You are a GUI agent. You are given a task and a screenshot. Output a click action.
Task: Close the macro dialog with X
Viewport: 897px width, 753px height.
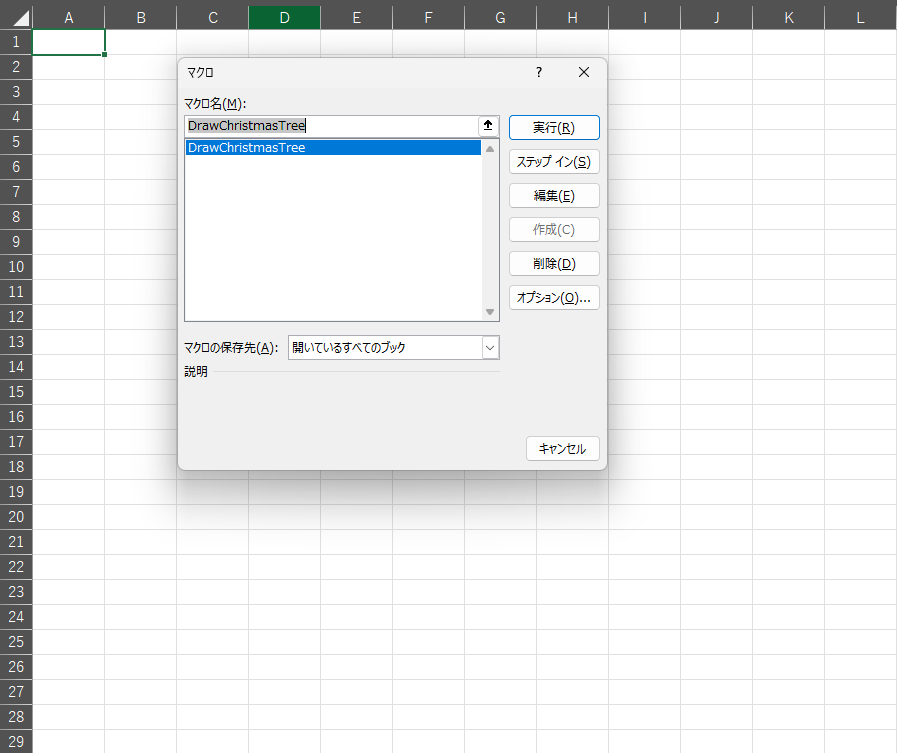584,72
